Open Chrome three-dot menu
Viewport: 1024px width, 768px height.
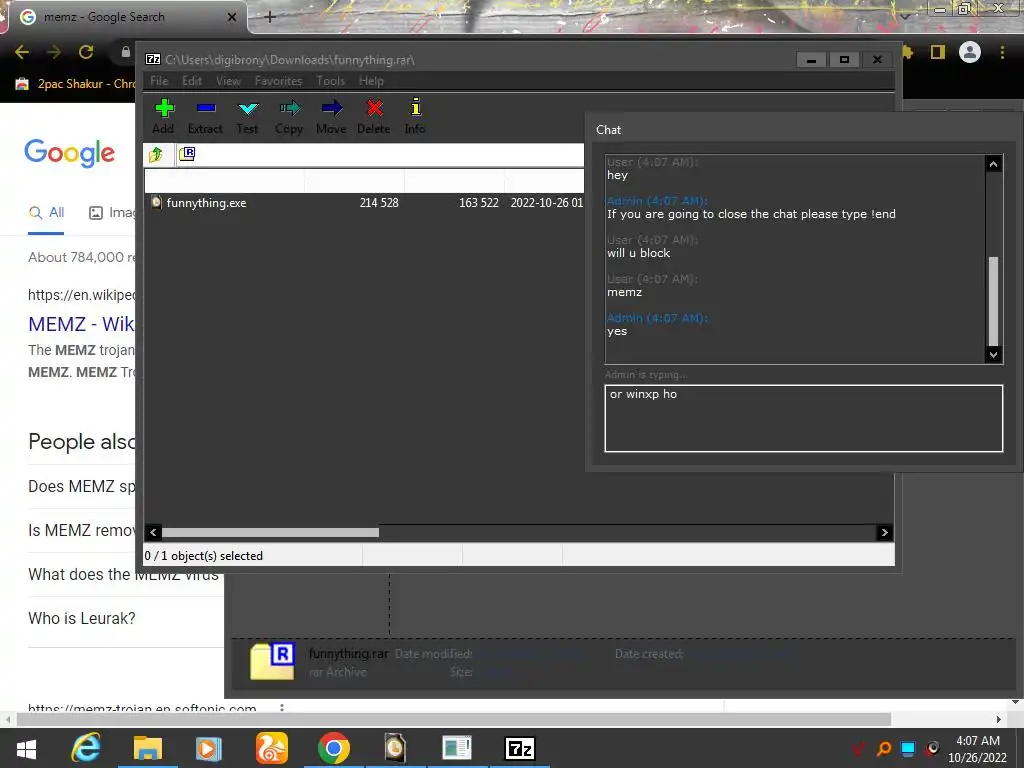1002,52
